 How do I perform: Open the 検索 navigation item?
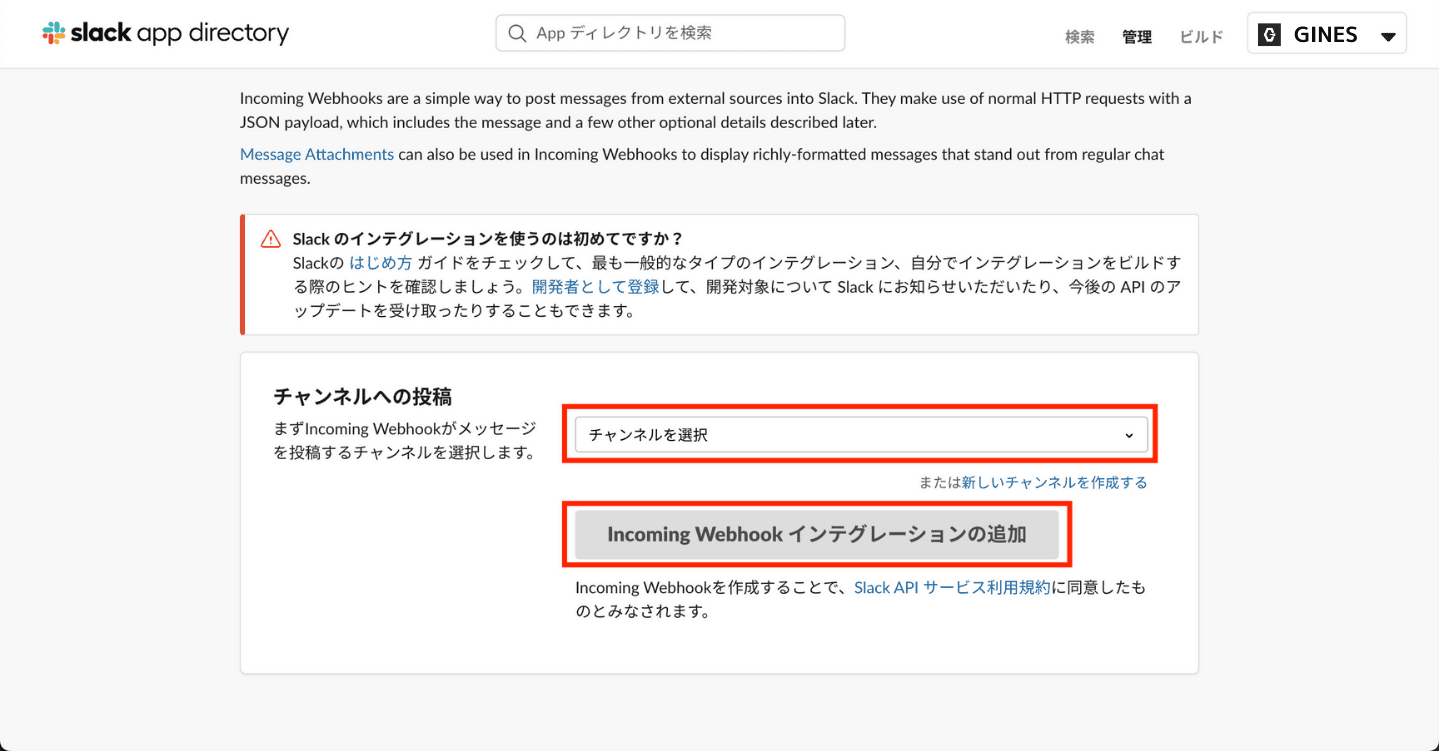pos(1080,37)
